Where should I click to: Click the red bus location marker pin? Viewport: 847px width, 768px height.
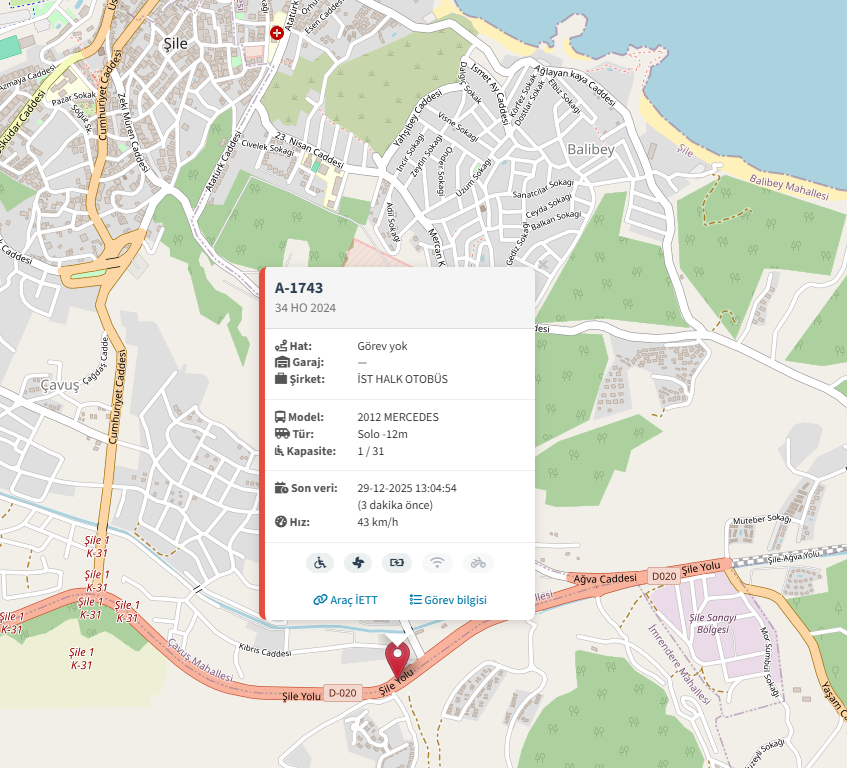(398, 660)
